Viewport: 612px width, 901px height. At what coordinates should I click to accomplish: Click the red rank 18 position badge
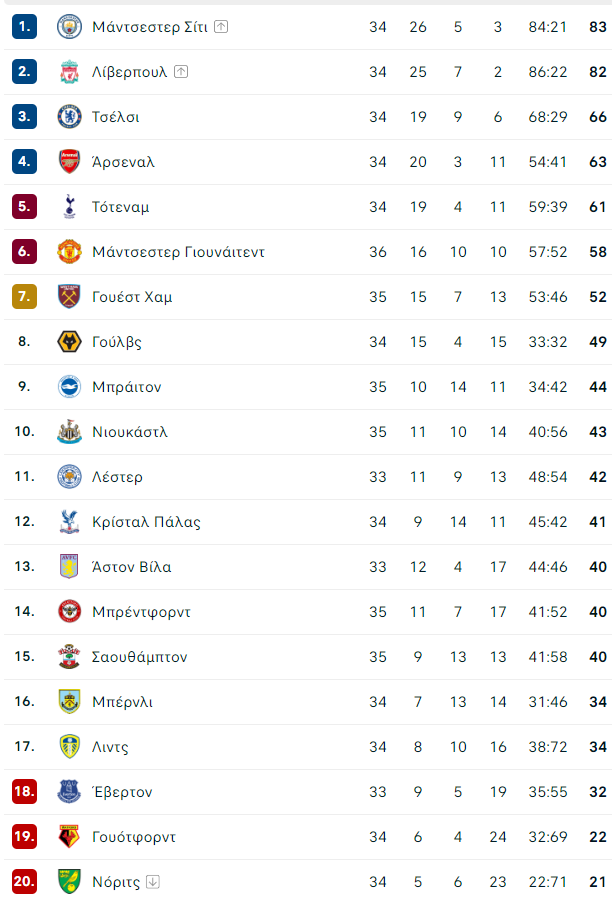coord(24,791)
